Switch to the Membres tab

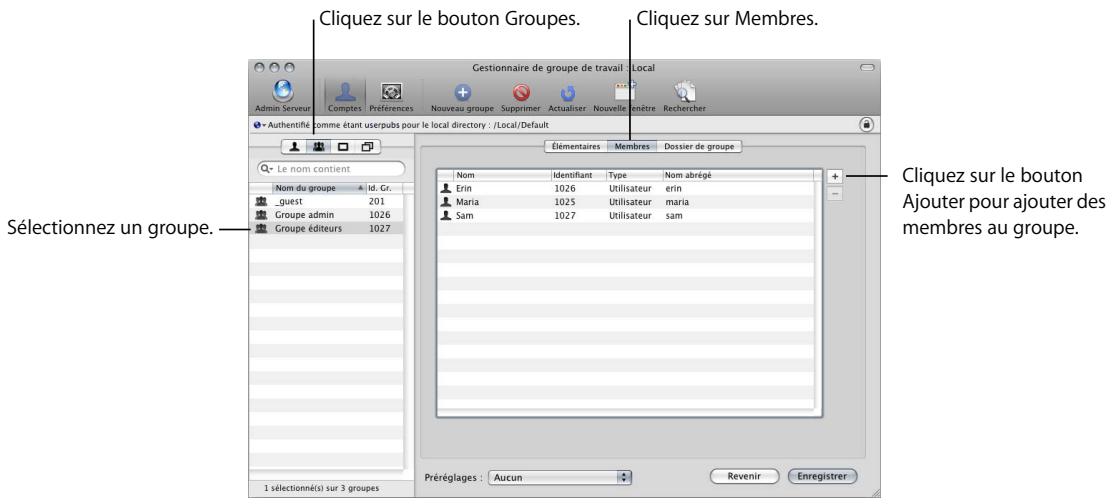pyautogui.click(x=632, y=147)
